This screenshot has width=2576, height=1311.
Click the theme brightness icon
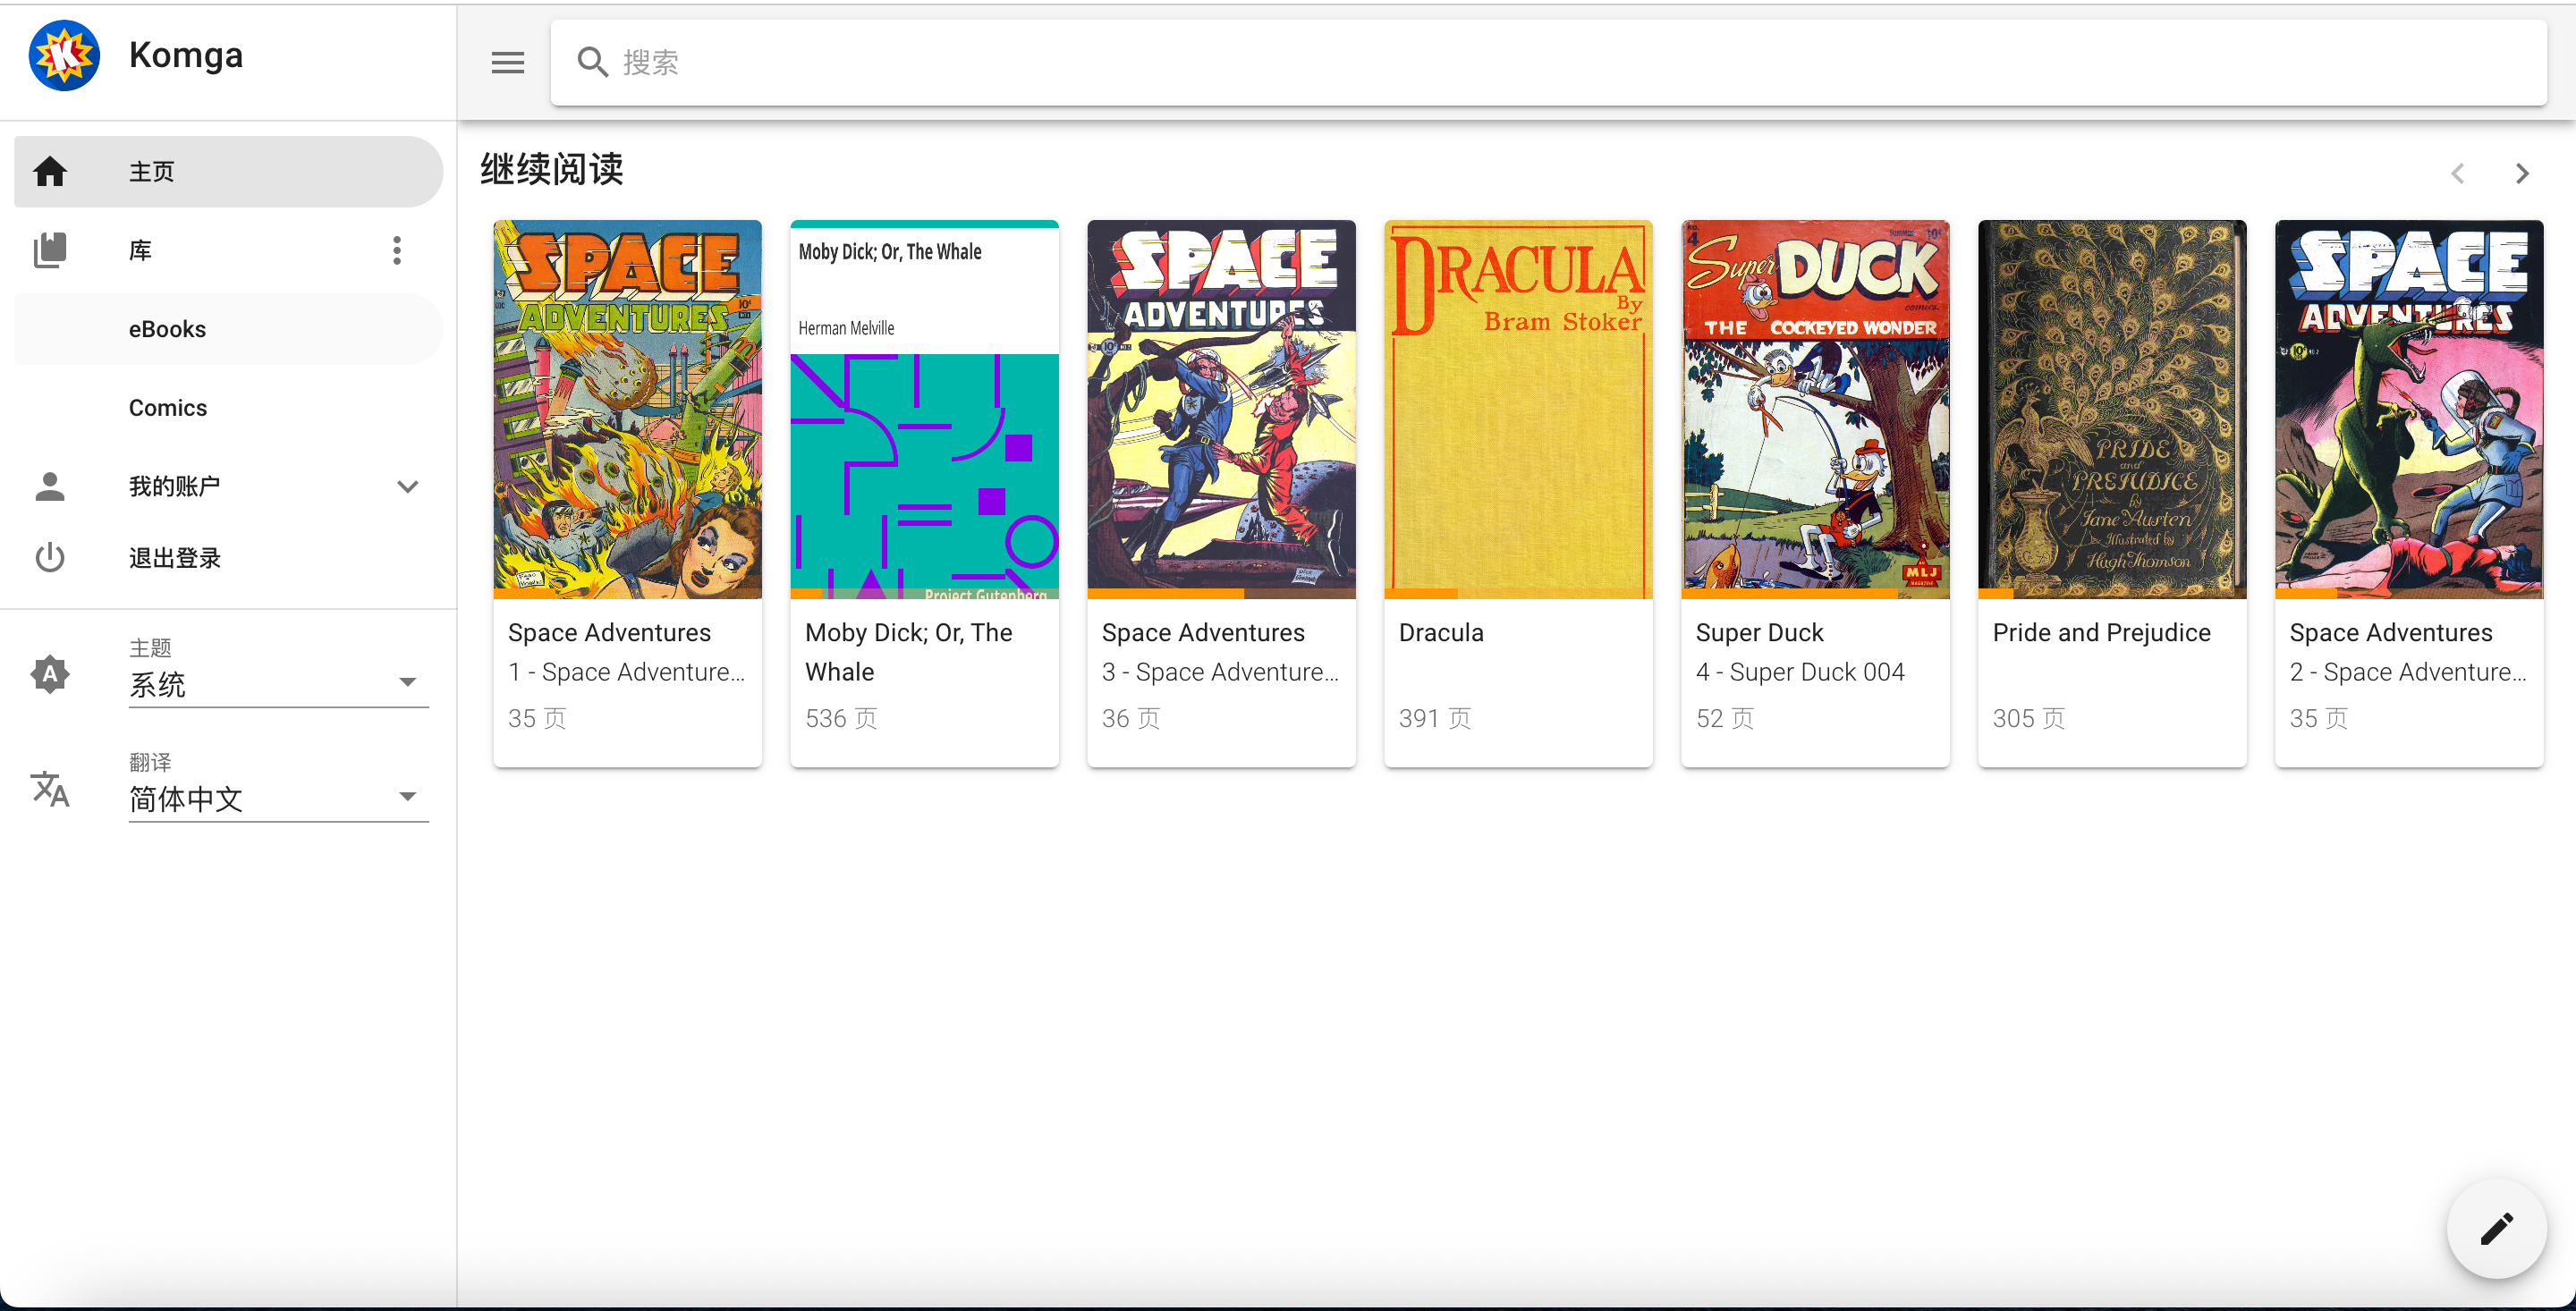50,674
